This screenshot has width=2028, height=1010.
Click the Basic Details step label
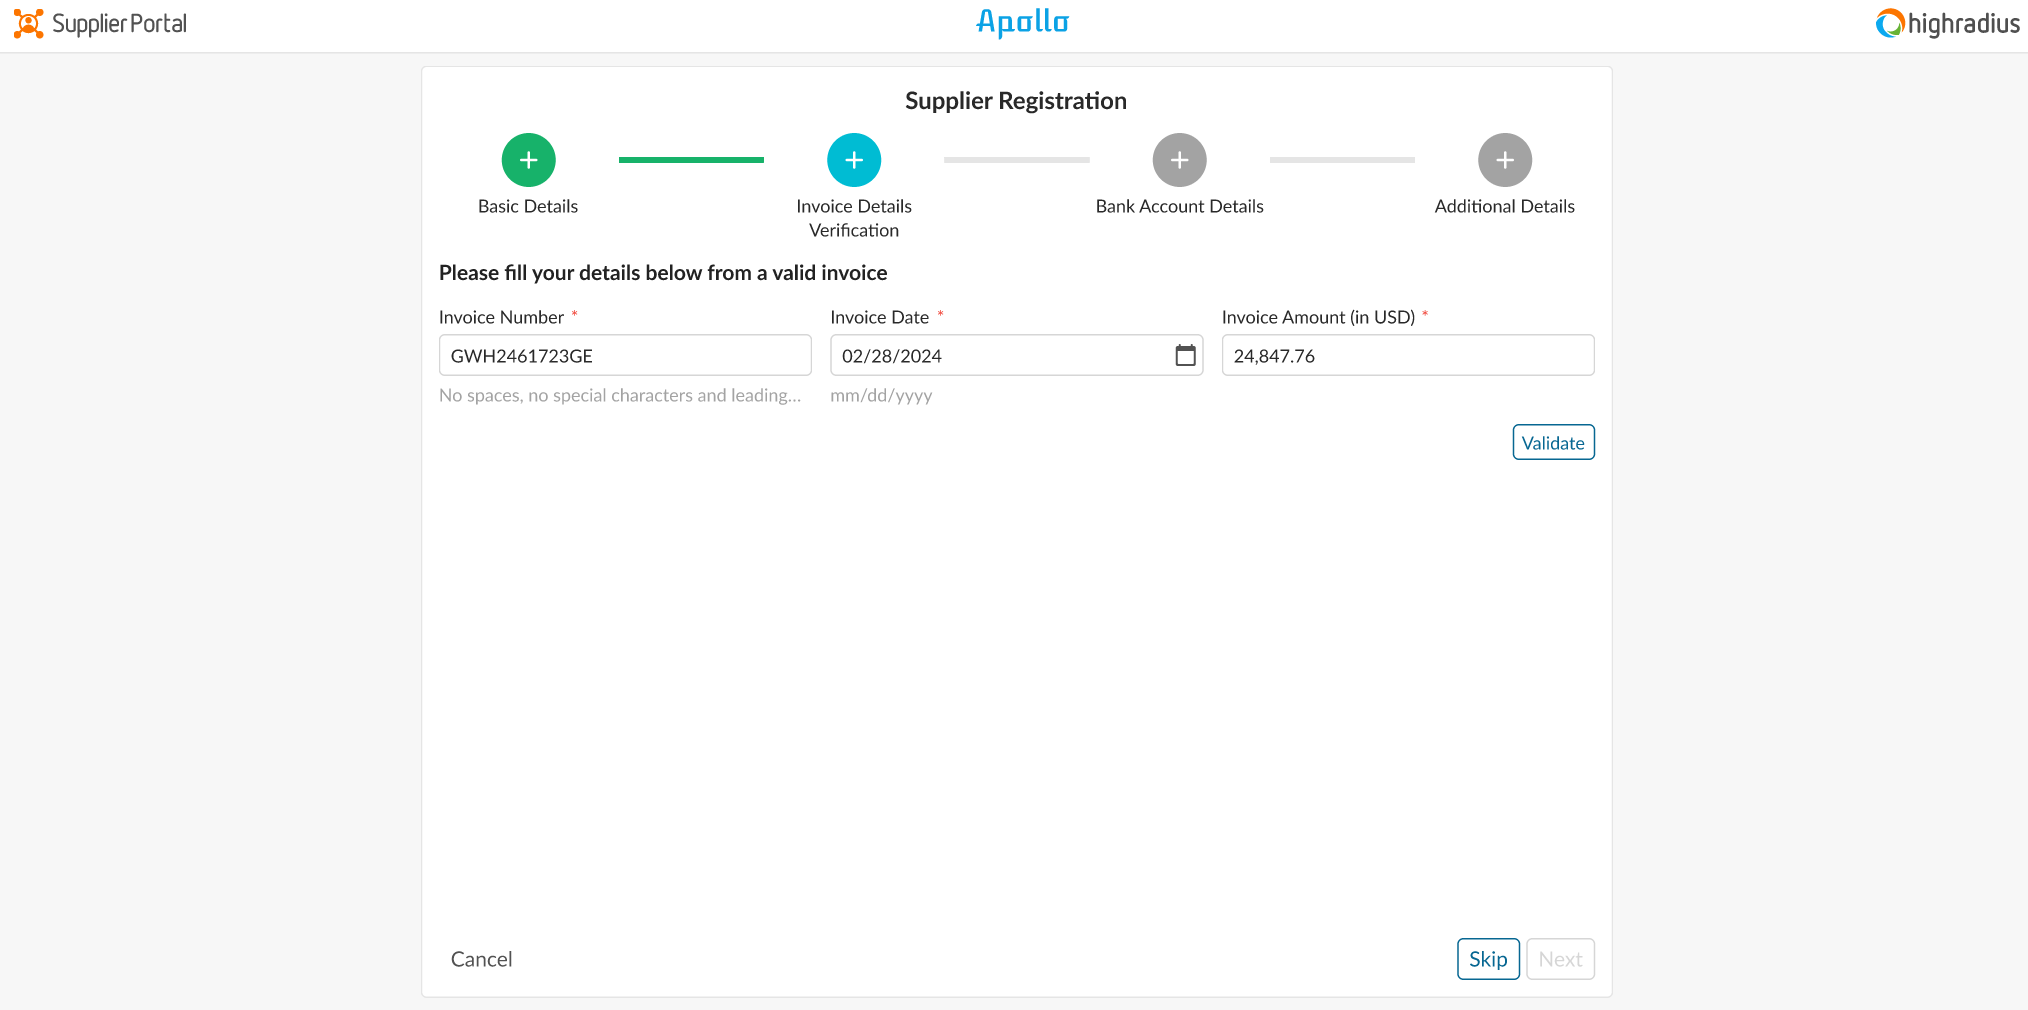(x=528, y=206)
